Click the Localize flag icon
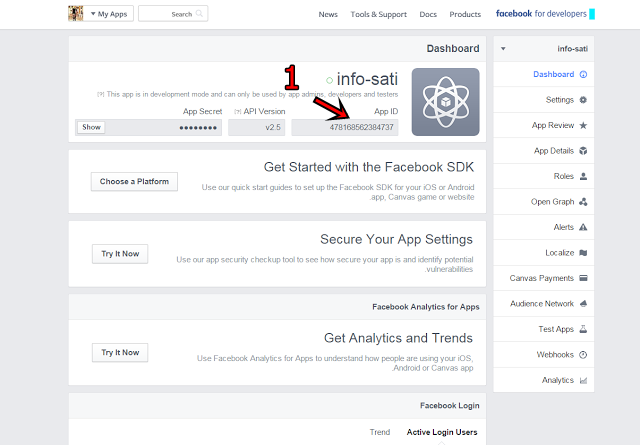This screenshot has height=445, width=640. (x=583, y=253)
